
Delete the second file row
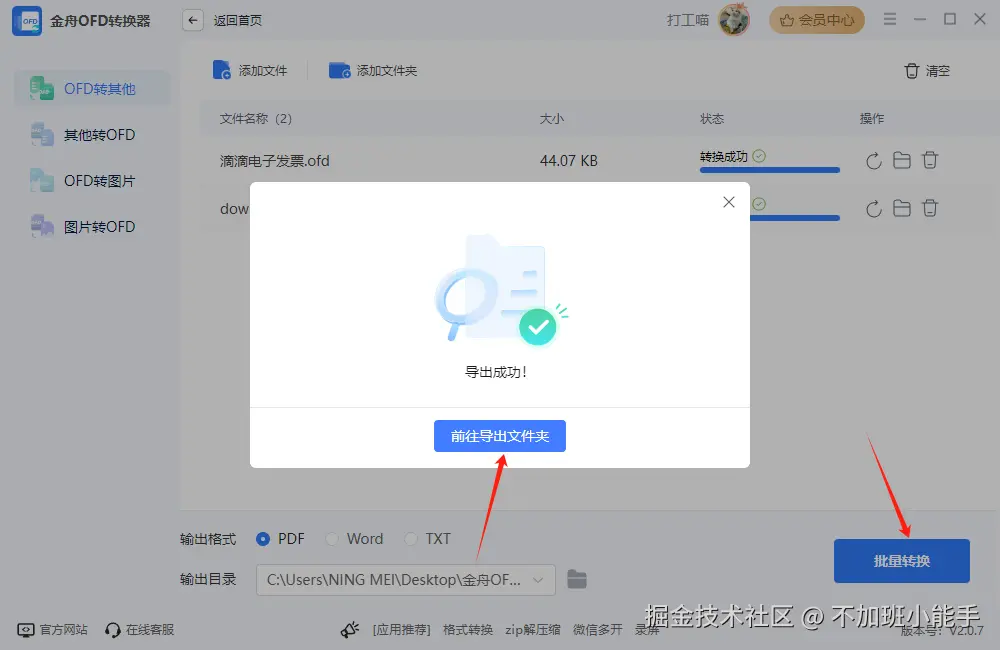coord(930,208)
